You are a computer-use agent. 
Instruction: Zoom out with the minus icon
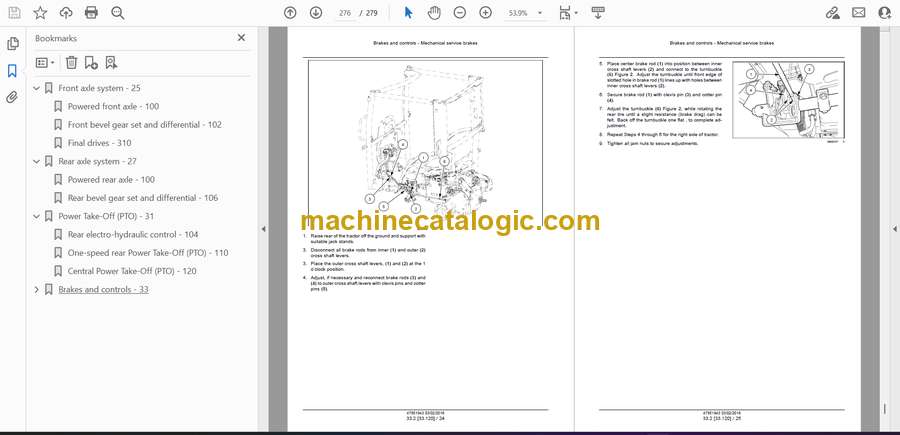point(460,13)
